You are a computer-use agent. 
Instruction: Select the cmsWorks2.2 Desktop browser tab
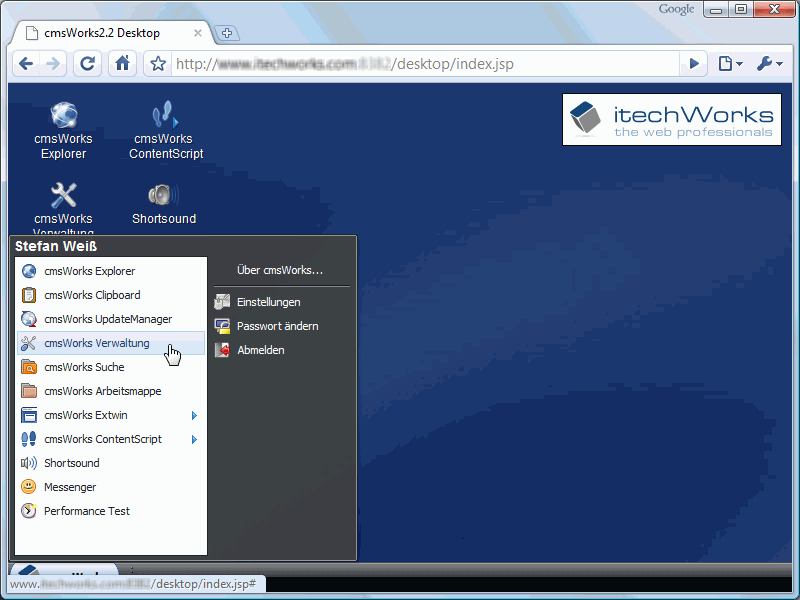pos(111,33)
